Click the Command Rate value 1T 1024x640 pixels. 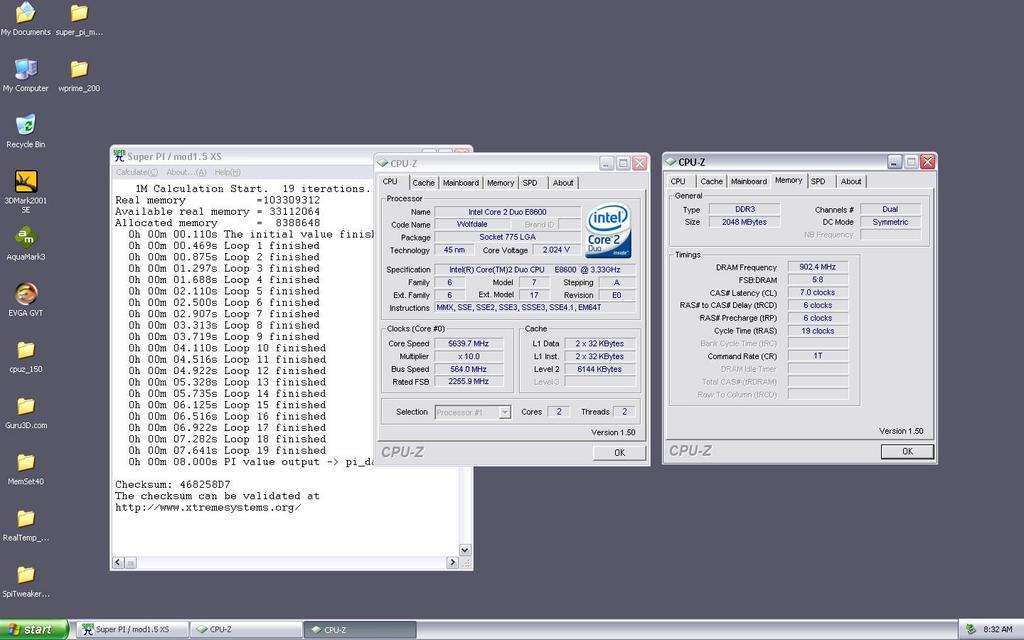point(818,356)
